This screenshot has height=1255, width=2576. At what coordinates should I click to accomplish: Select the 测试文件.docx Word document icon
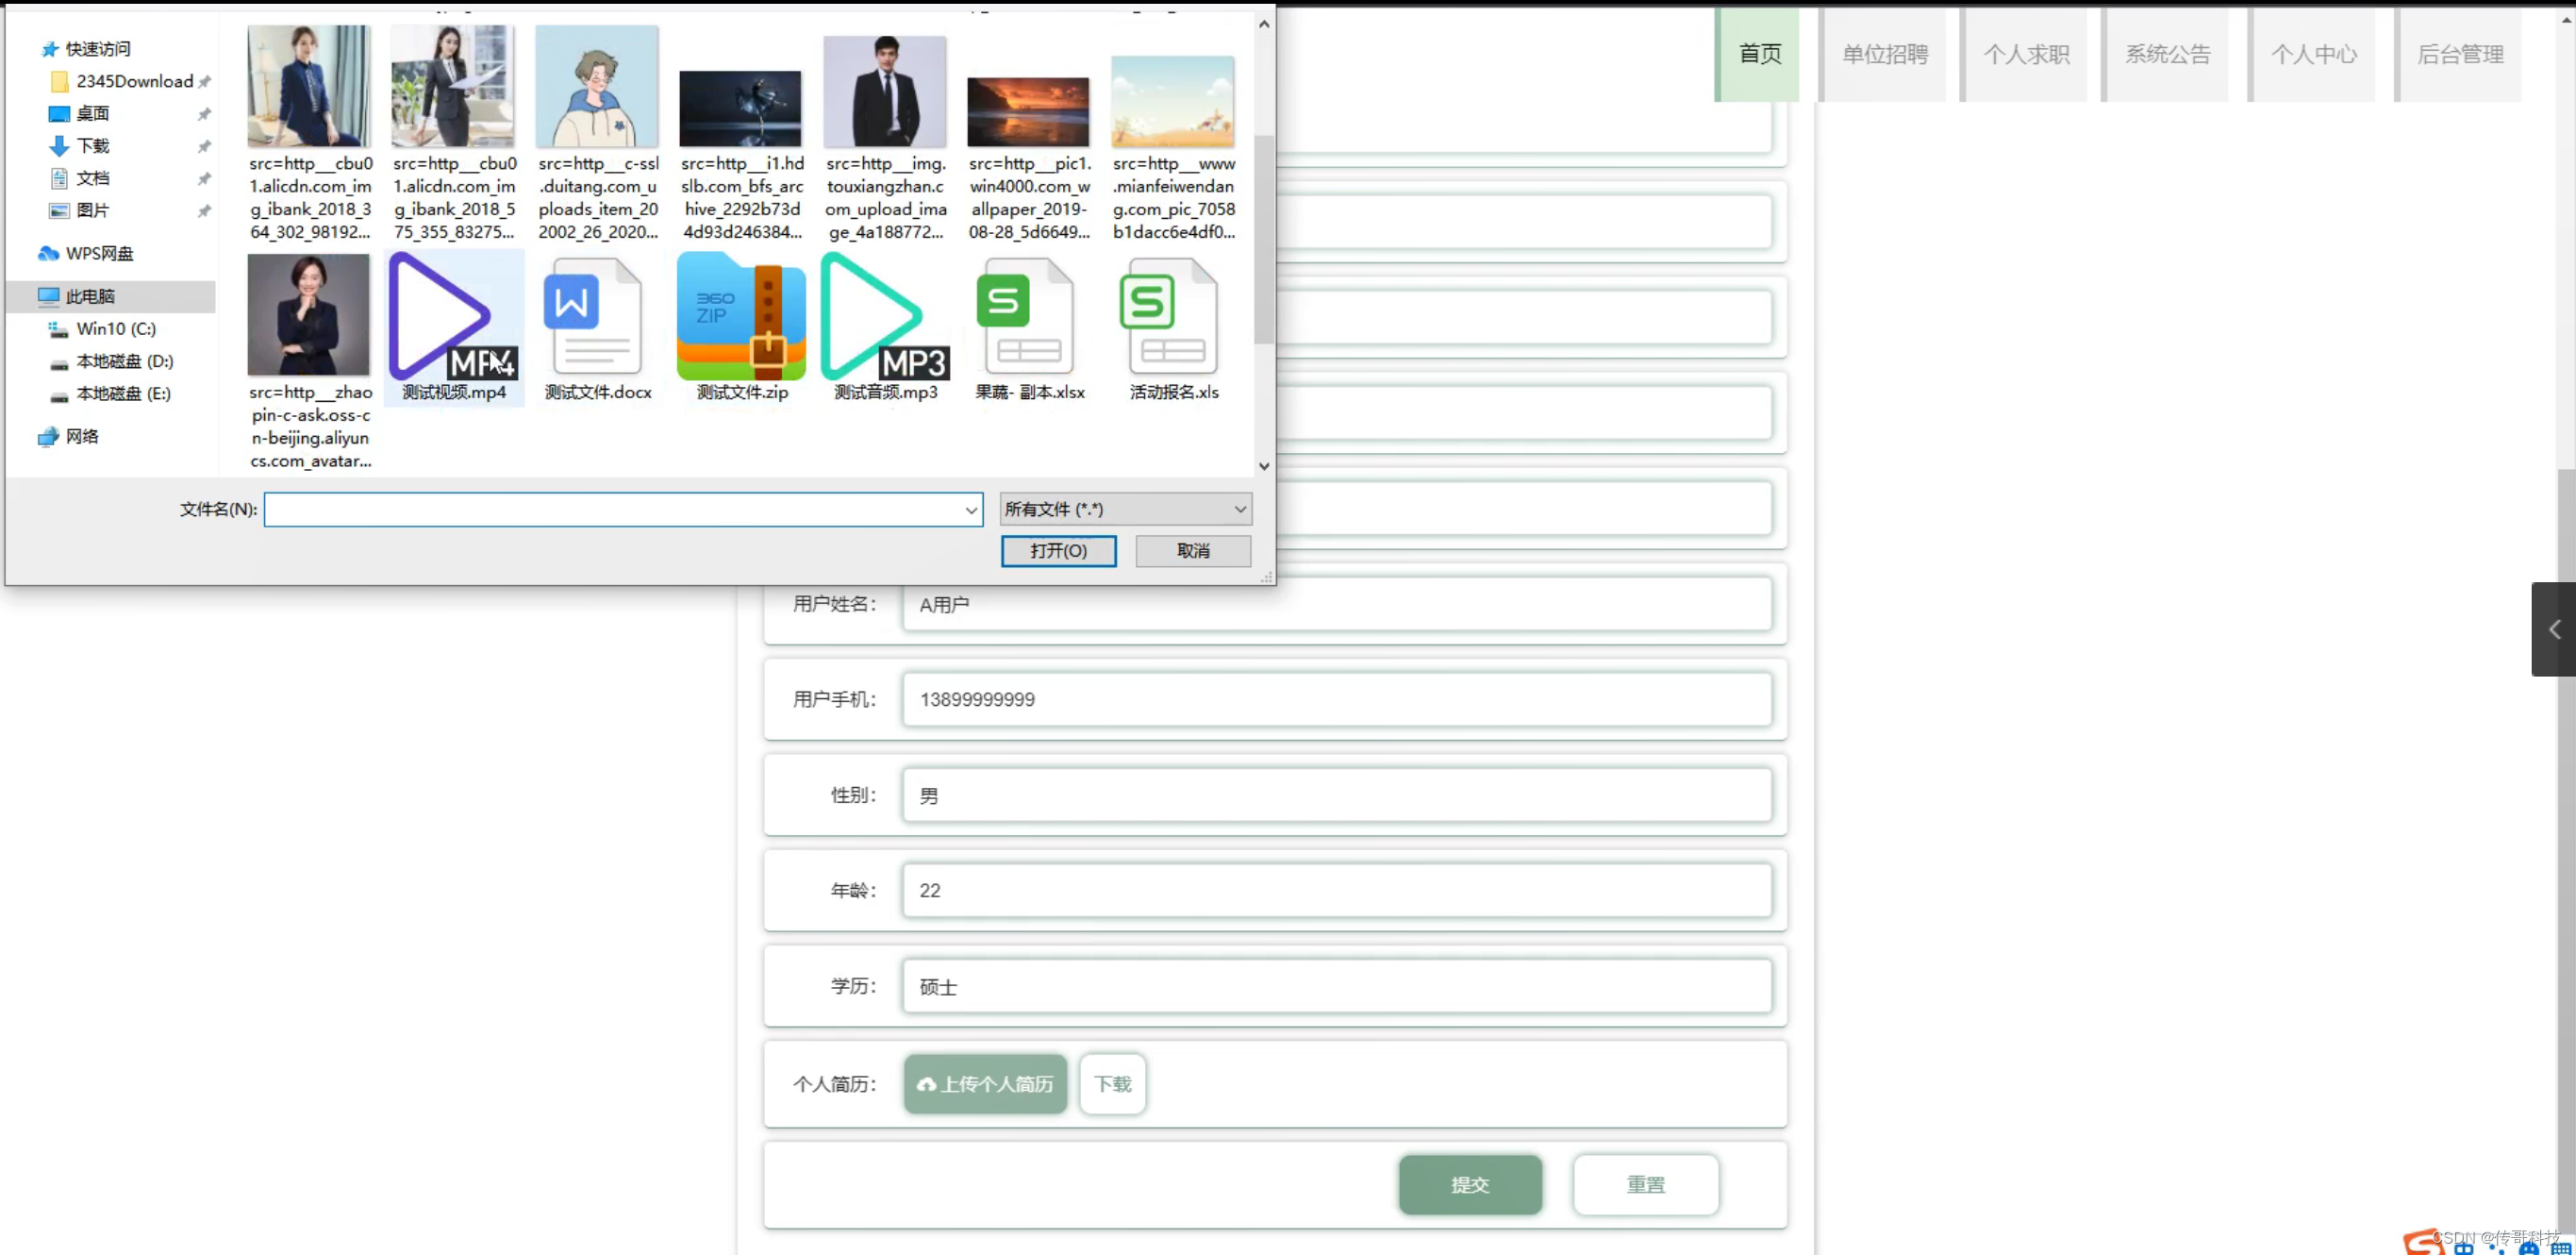[x=597, y=318]
